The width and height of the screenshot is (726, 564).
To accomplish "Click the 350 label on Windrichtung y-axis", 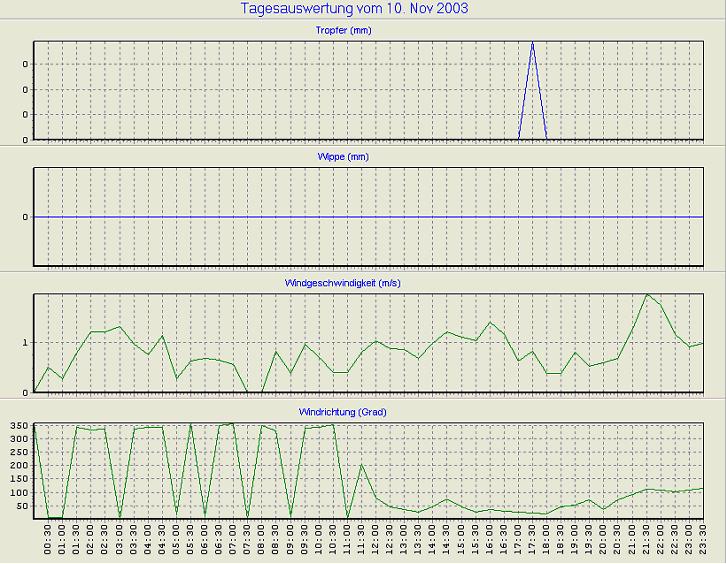I will [x=18, y=425].
